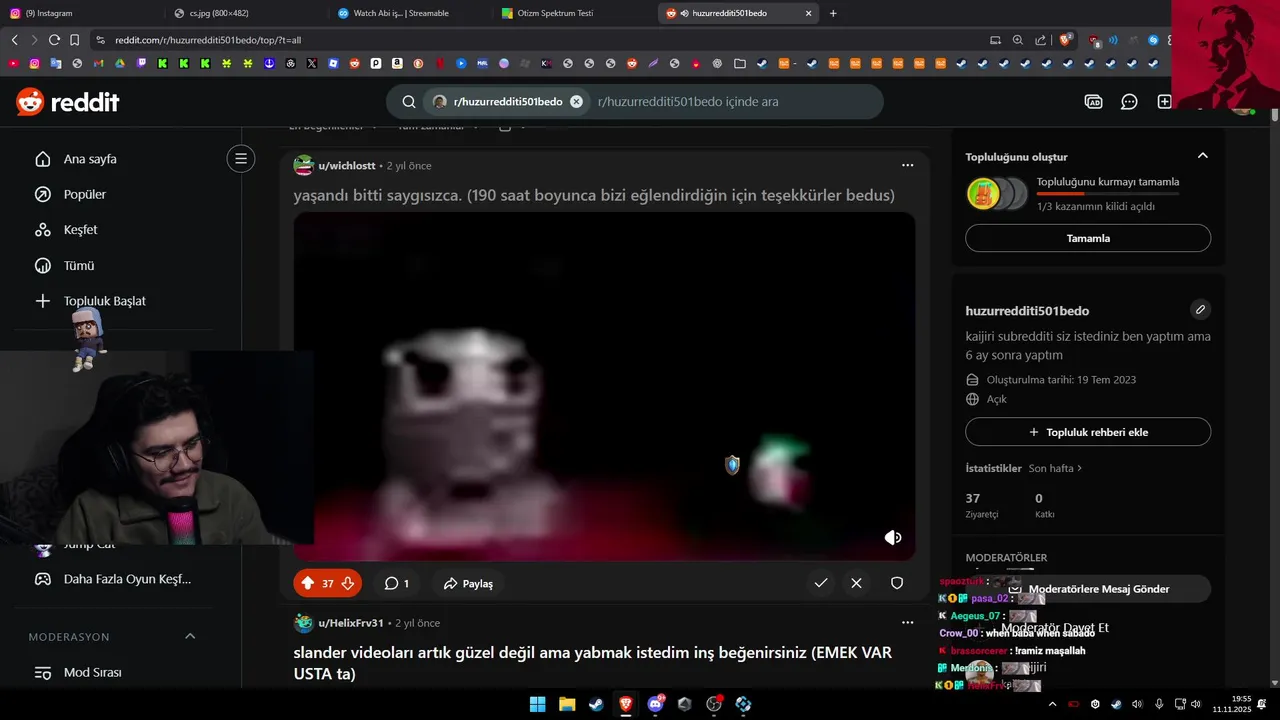Open the page zoom icon in address bar

coord(1018,40)
